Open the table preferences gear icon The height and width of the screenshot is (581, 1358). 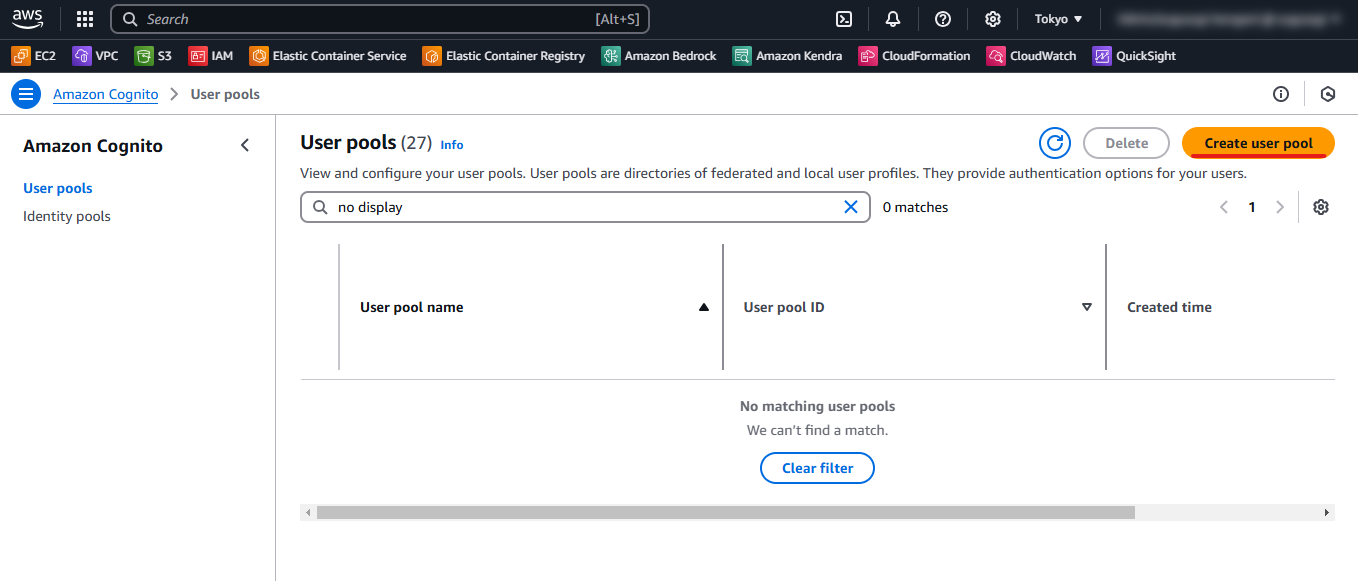1321,207
